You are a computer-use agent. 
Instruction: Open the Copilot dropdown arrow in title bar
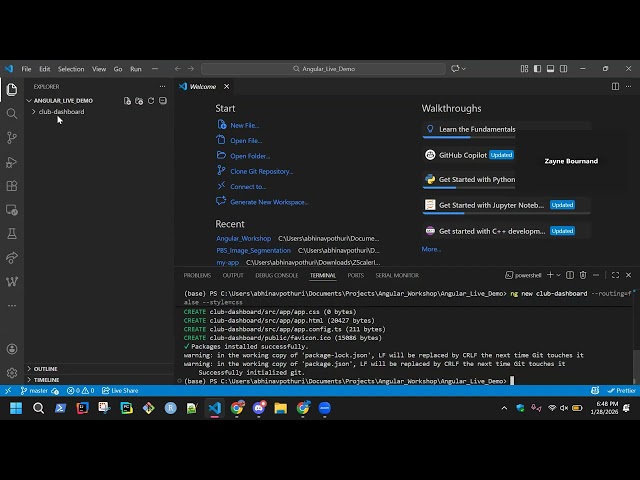click(464, 69)
